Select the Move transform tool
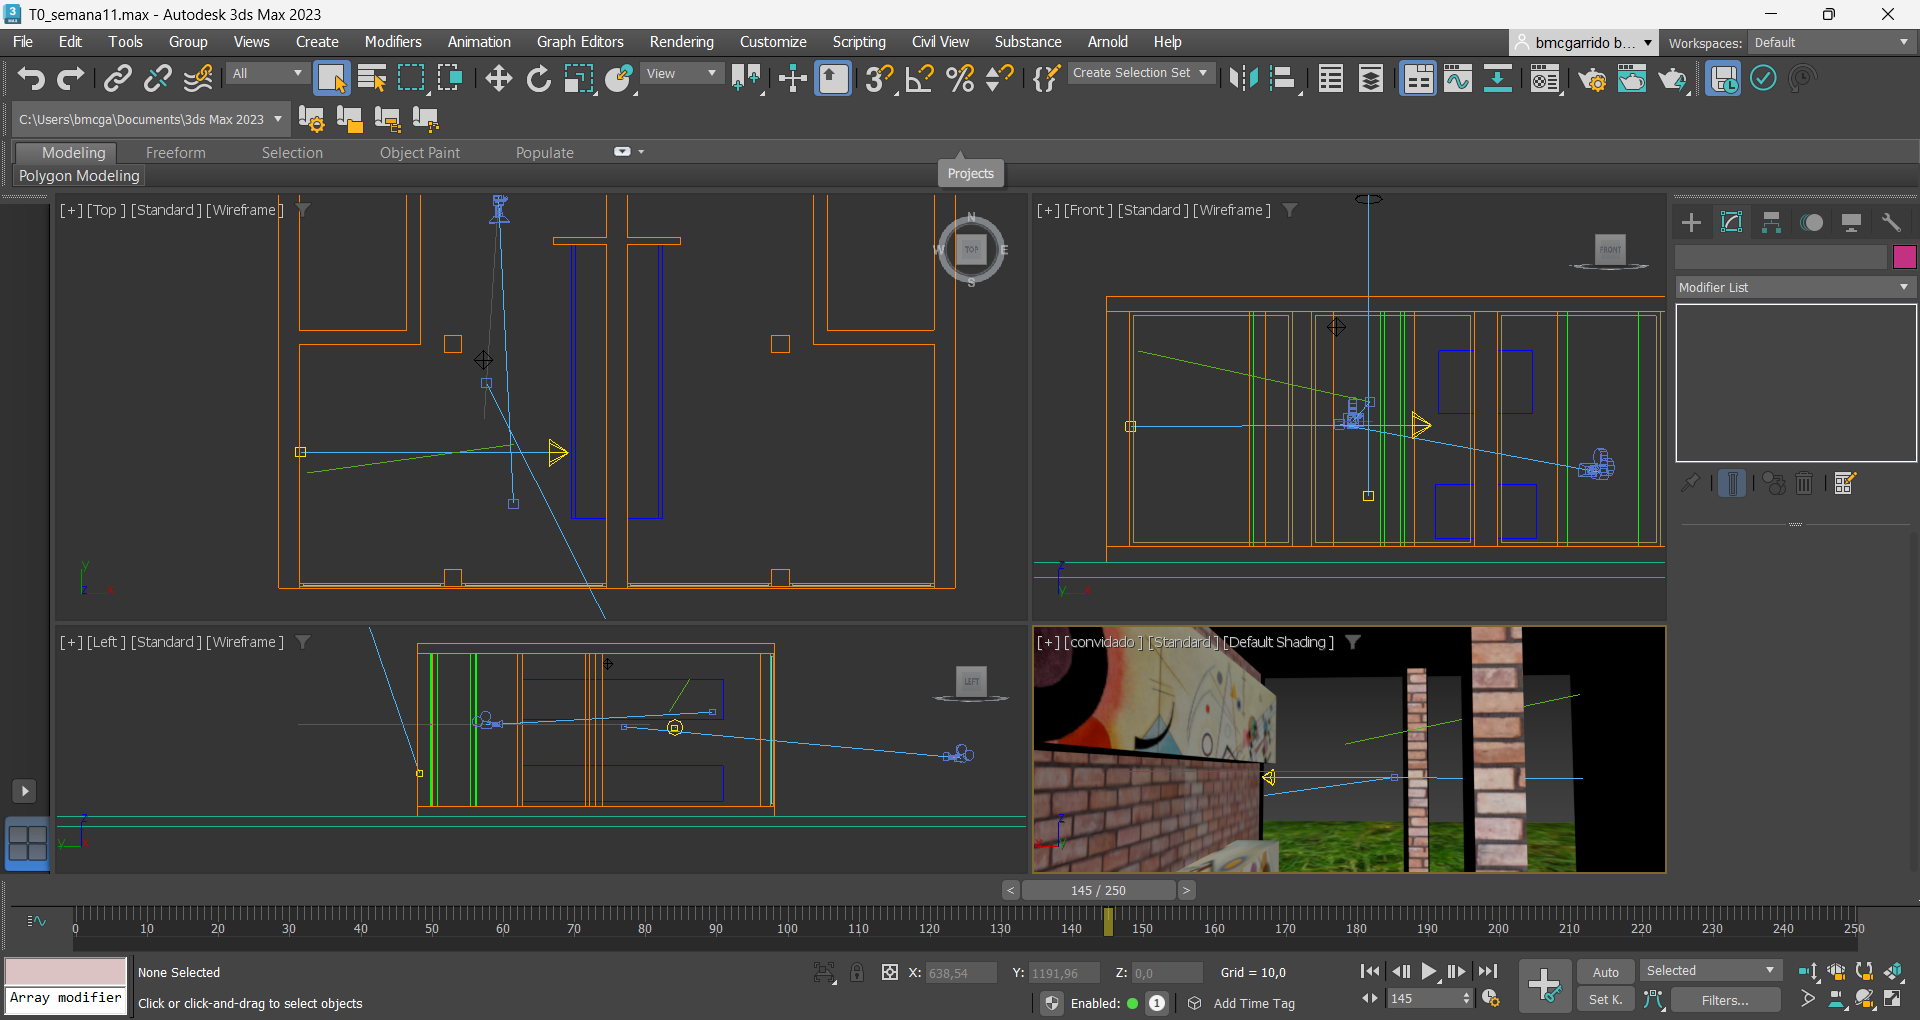The width and height of the screenshot is (1920, 1020). pos(498,78)
